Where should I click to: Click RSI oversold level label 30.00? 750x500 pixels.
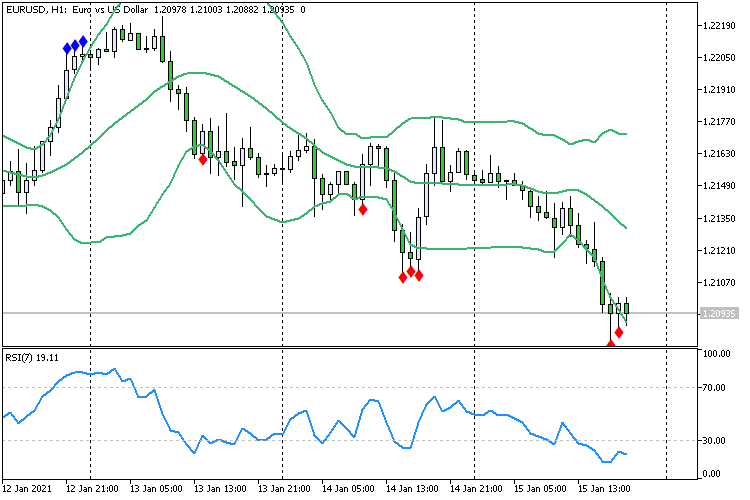coord(714,441)
